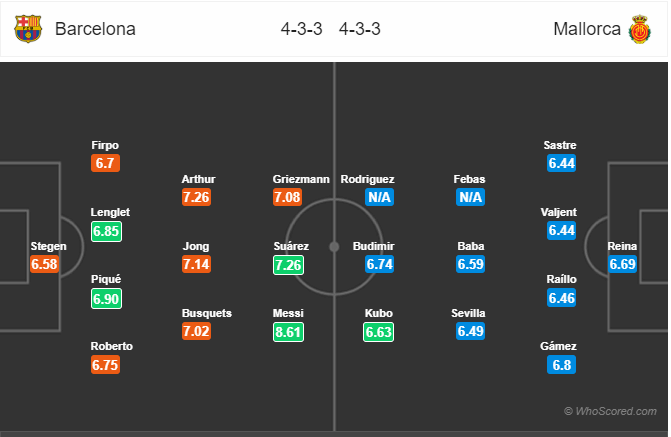The height and width of the screenshot is (437, 671).
Task: Click the Mallorca club crest icon
Action: 639,29
